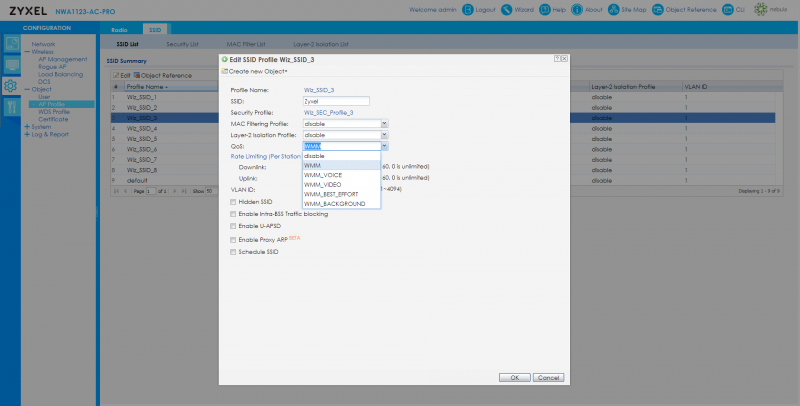Open the Monitor sidebar icon
Image resolution: width=800 pixels, height=406 pixels.
pos(12,65)
